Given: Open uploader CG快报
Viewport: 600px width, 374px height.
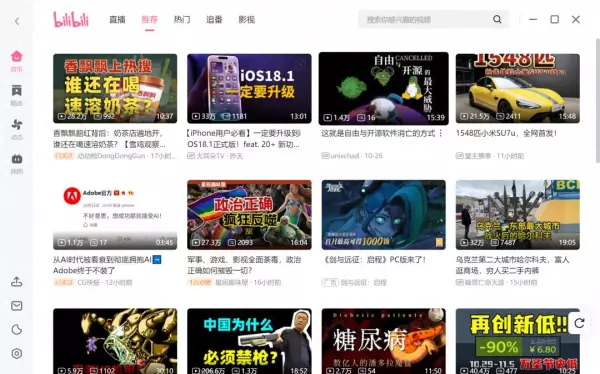Looking at the screenshot, I should pos(88,283).
